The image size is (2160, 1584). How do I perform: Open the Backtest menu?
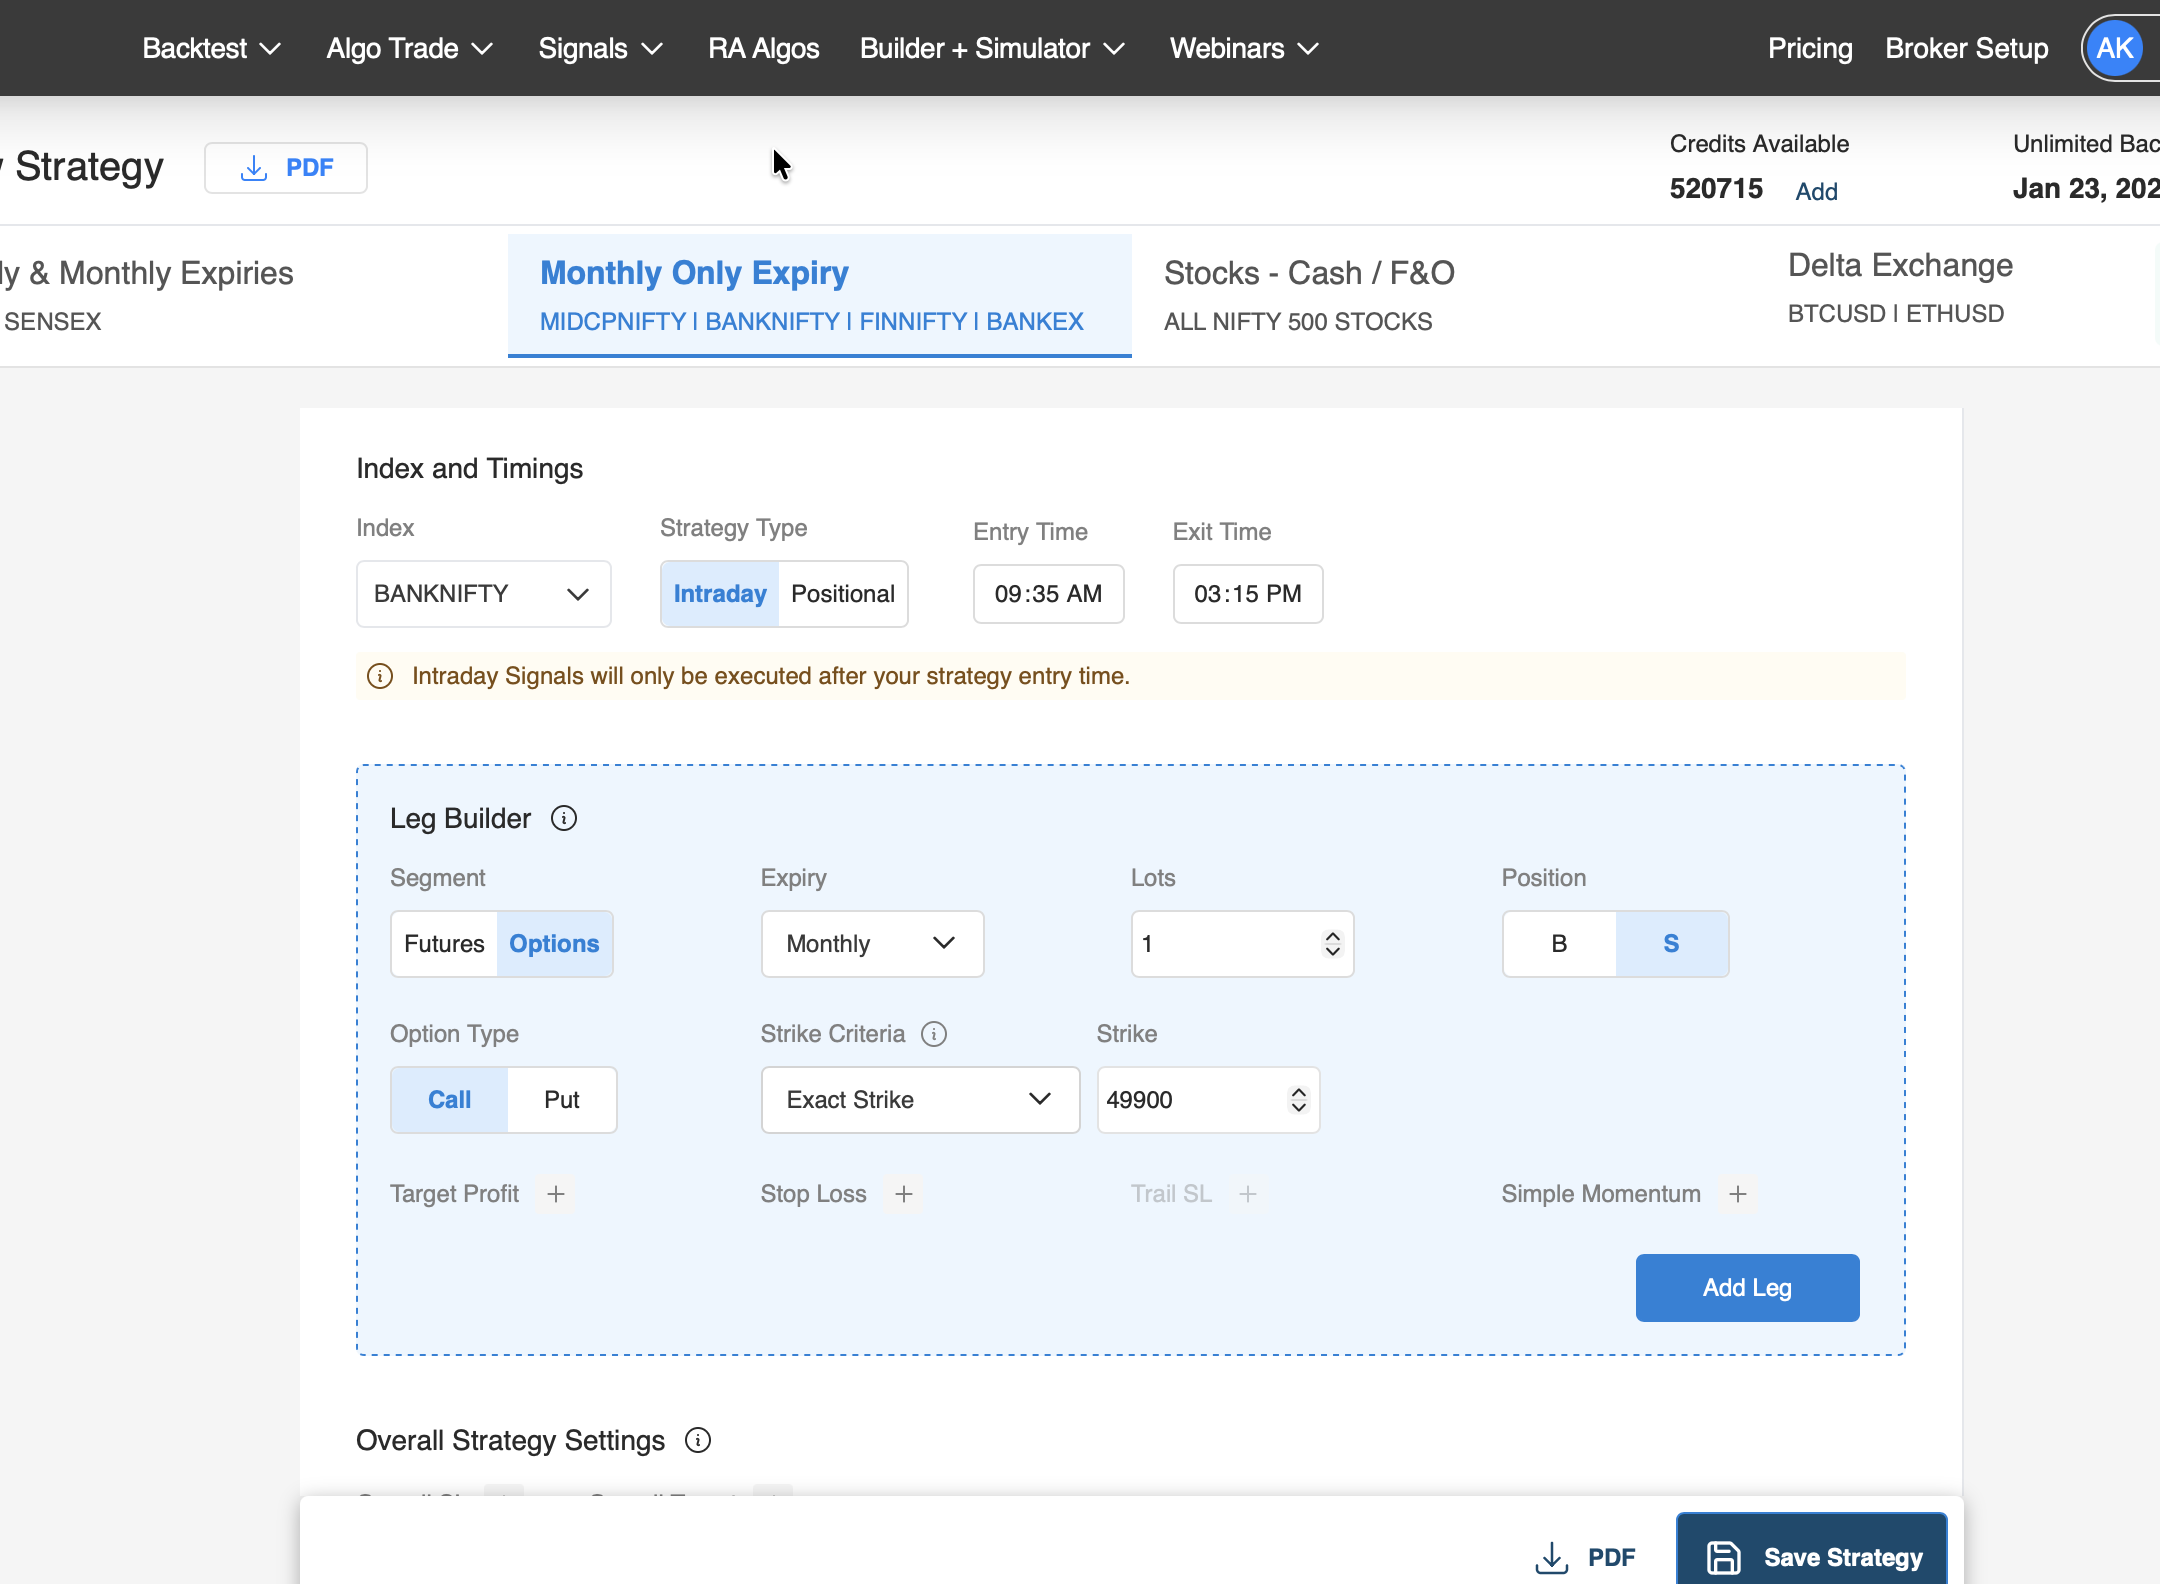(x=211, y=48)
